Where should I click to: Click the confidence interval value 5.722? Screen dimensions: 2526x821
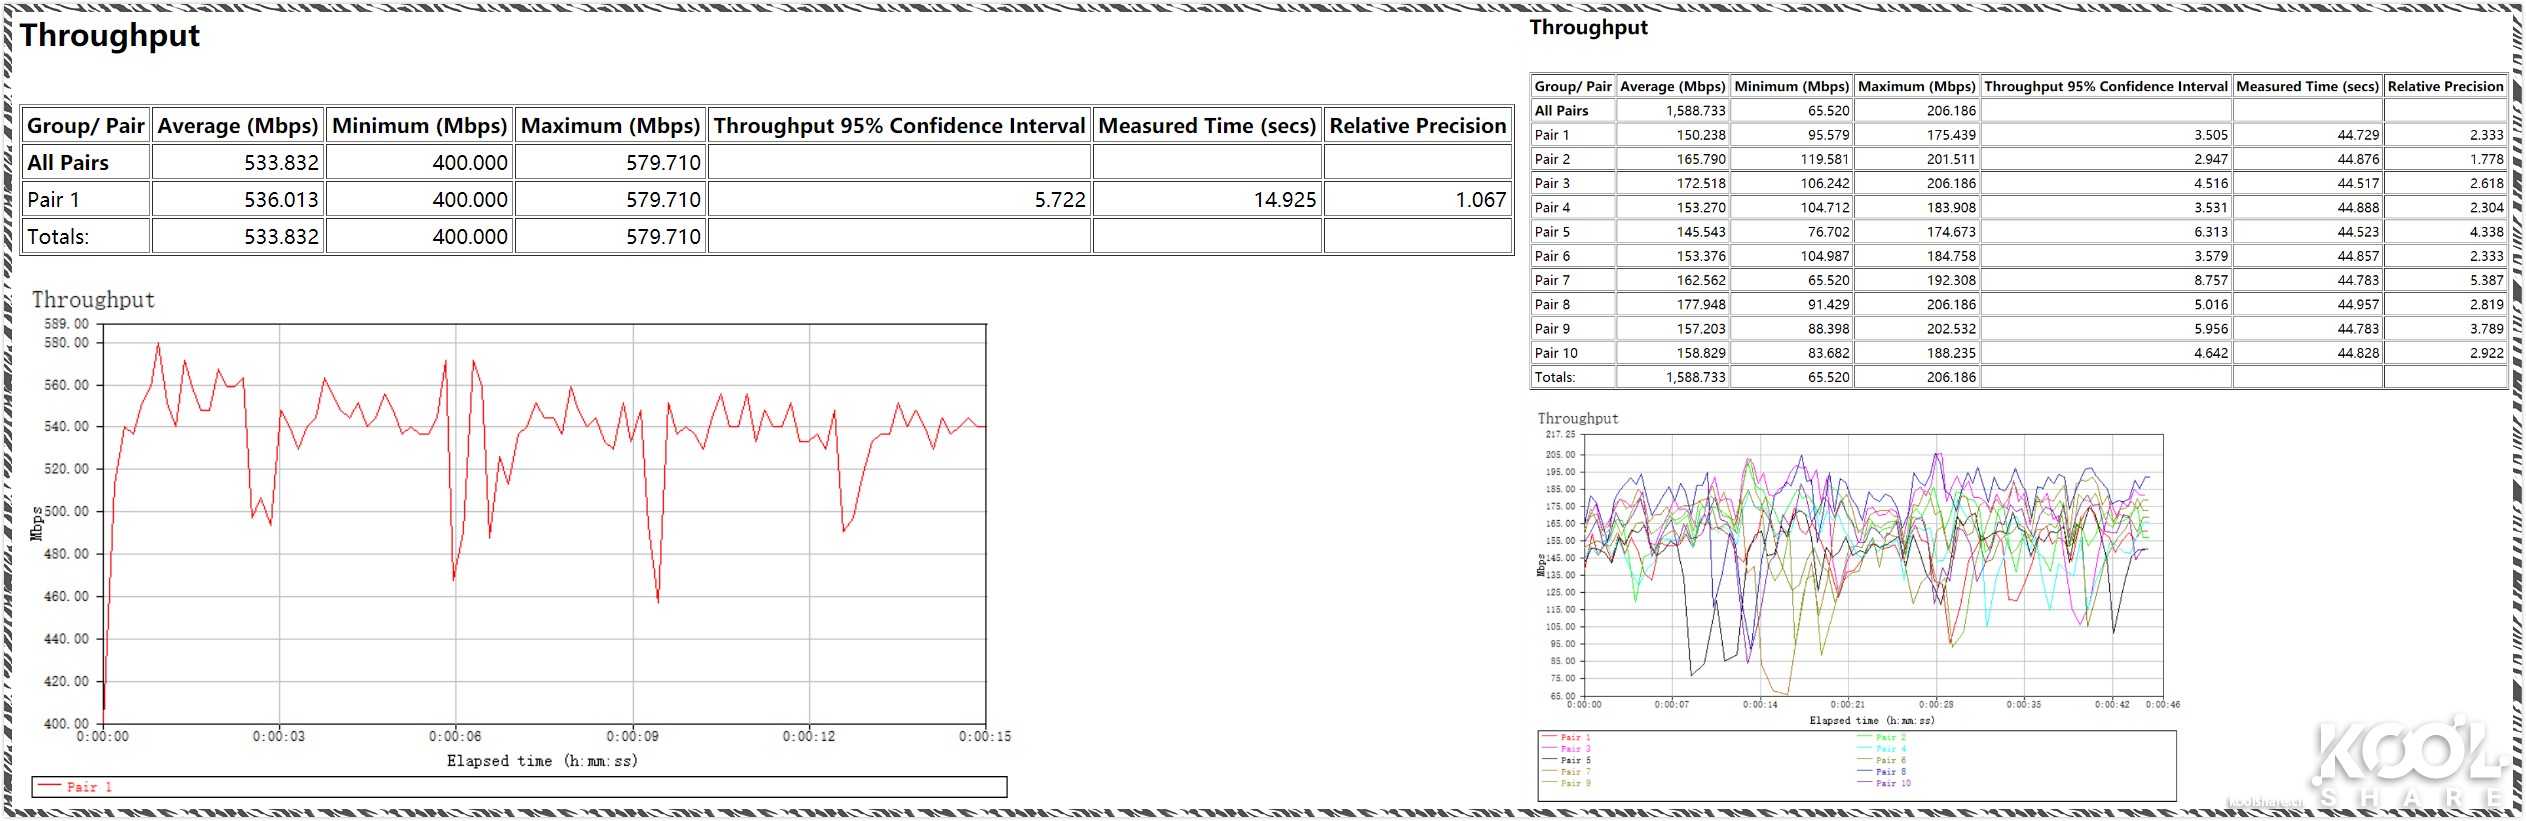1060,200
